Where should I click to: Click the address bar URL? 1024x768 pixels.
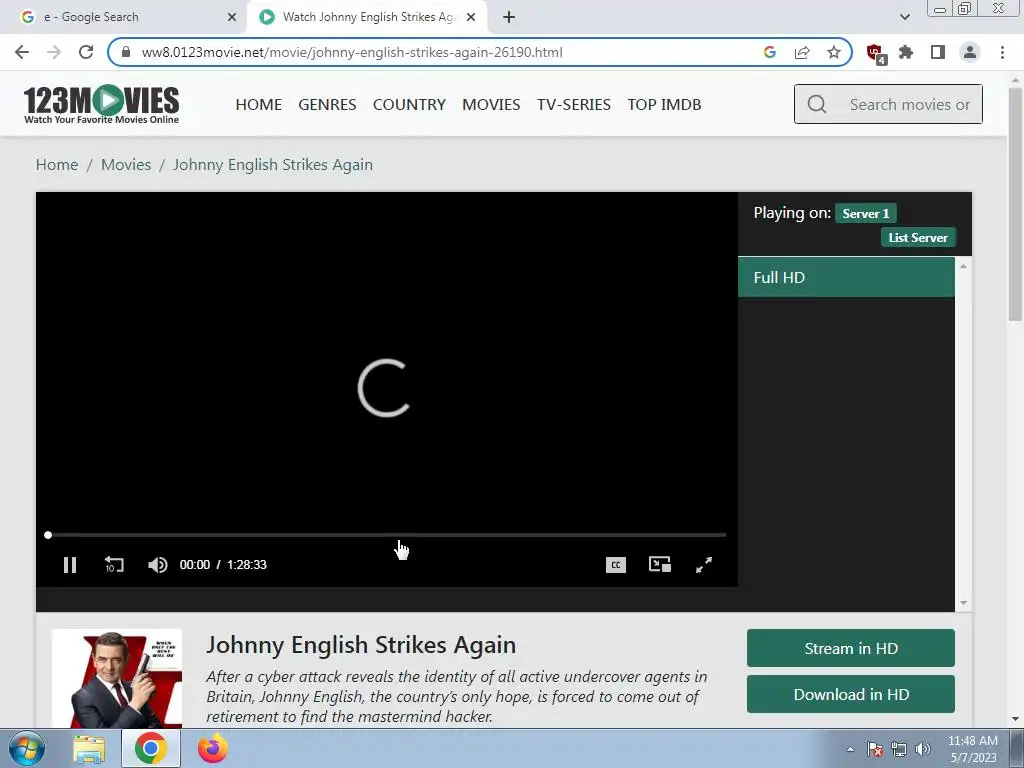click(352, 52)
